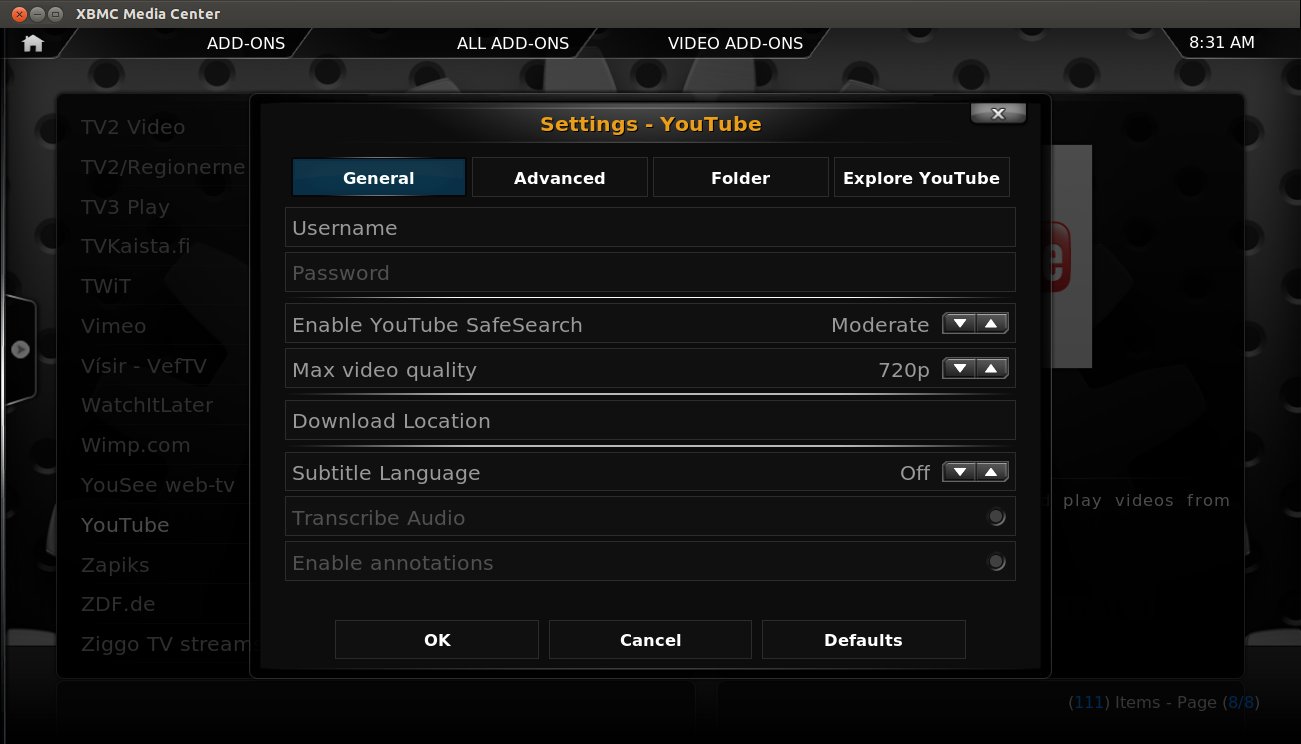1301x744 pixels.
Task: Click the OK button
Action: click(x=437, y=640)
